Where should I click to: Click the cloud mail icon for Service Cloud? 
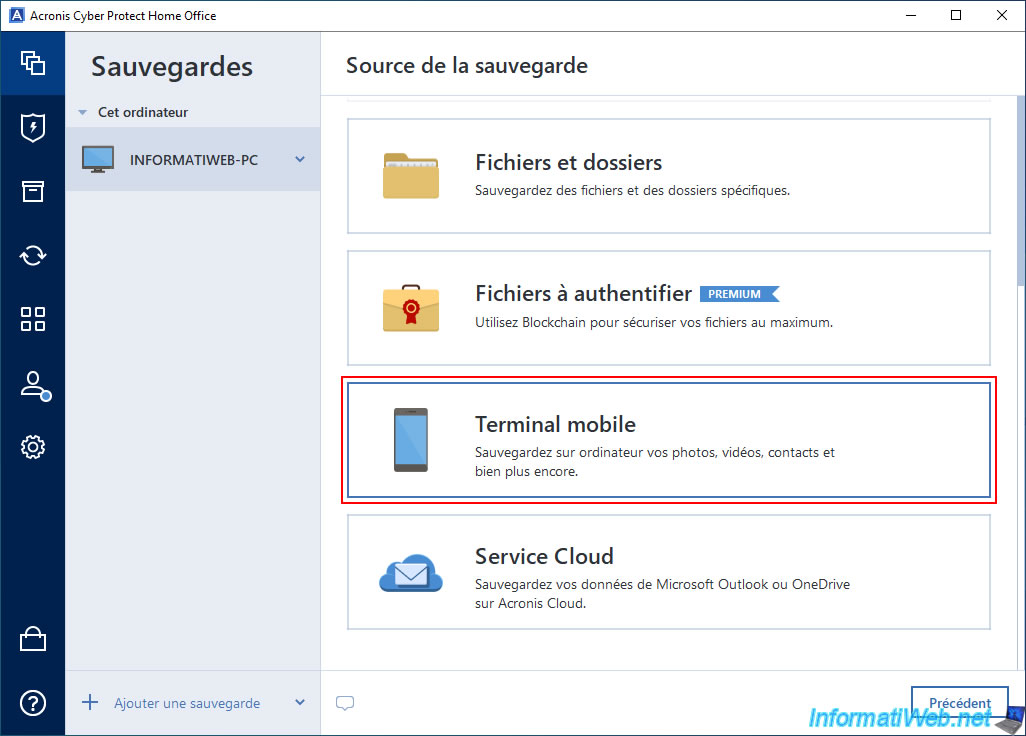pyautogui.click(x=411, y=573)
